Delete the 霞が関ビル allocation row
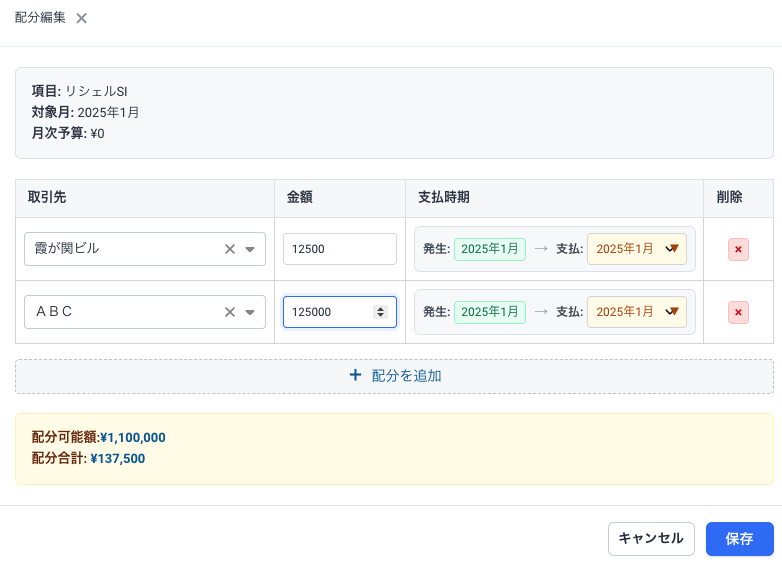The image size is (782, 567). [x=738, y=249]
